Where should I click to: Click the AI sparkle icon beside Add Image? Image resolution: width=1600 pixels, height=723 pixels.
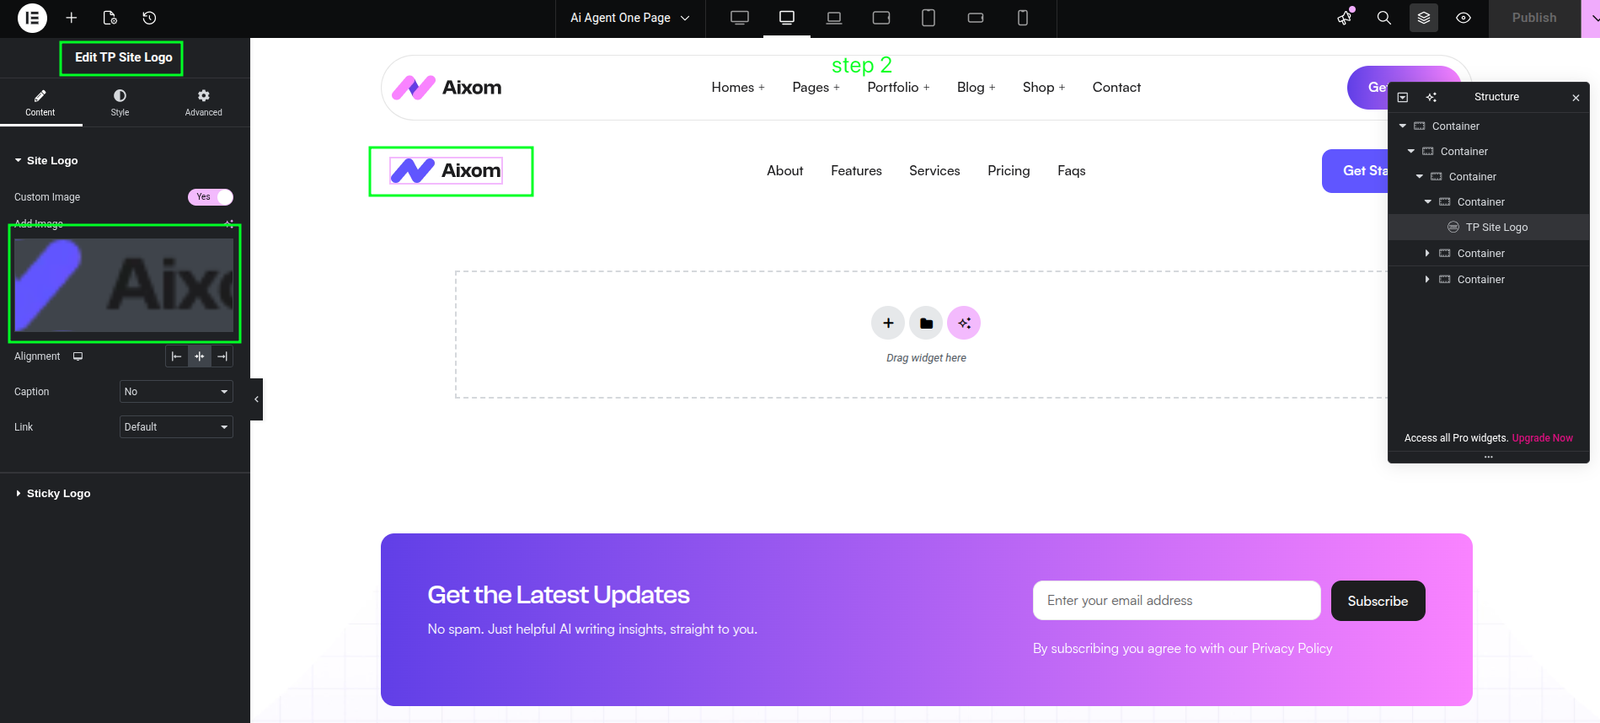229,224
